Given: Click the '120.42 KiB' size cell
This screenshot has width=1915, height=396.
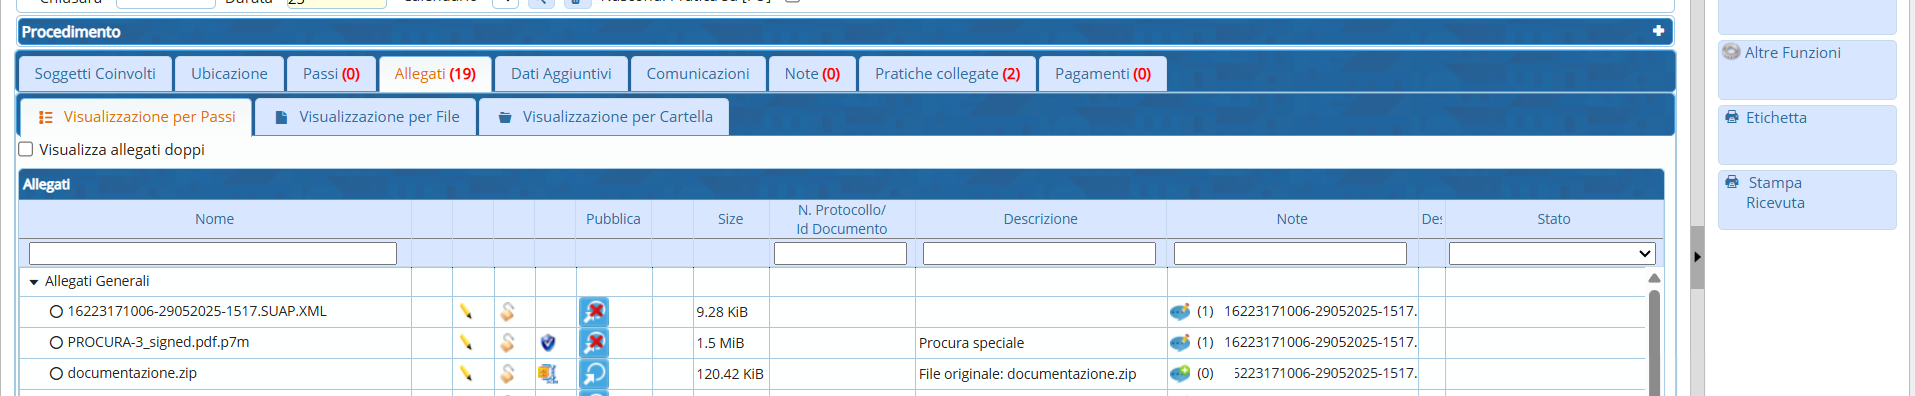Looking at the screenshot, I should pos(730,374).
